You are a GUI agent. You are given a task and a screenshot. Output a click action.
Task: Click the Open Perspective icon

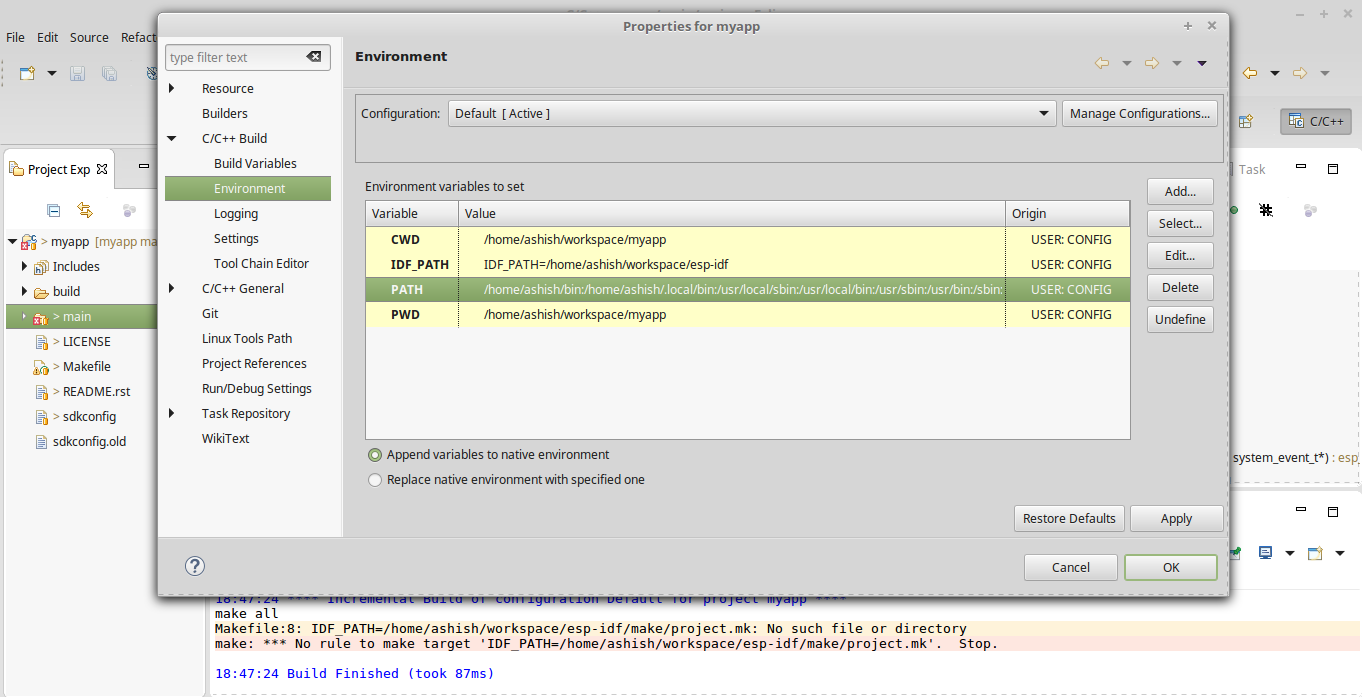coord(1246,121)
